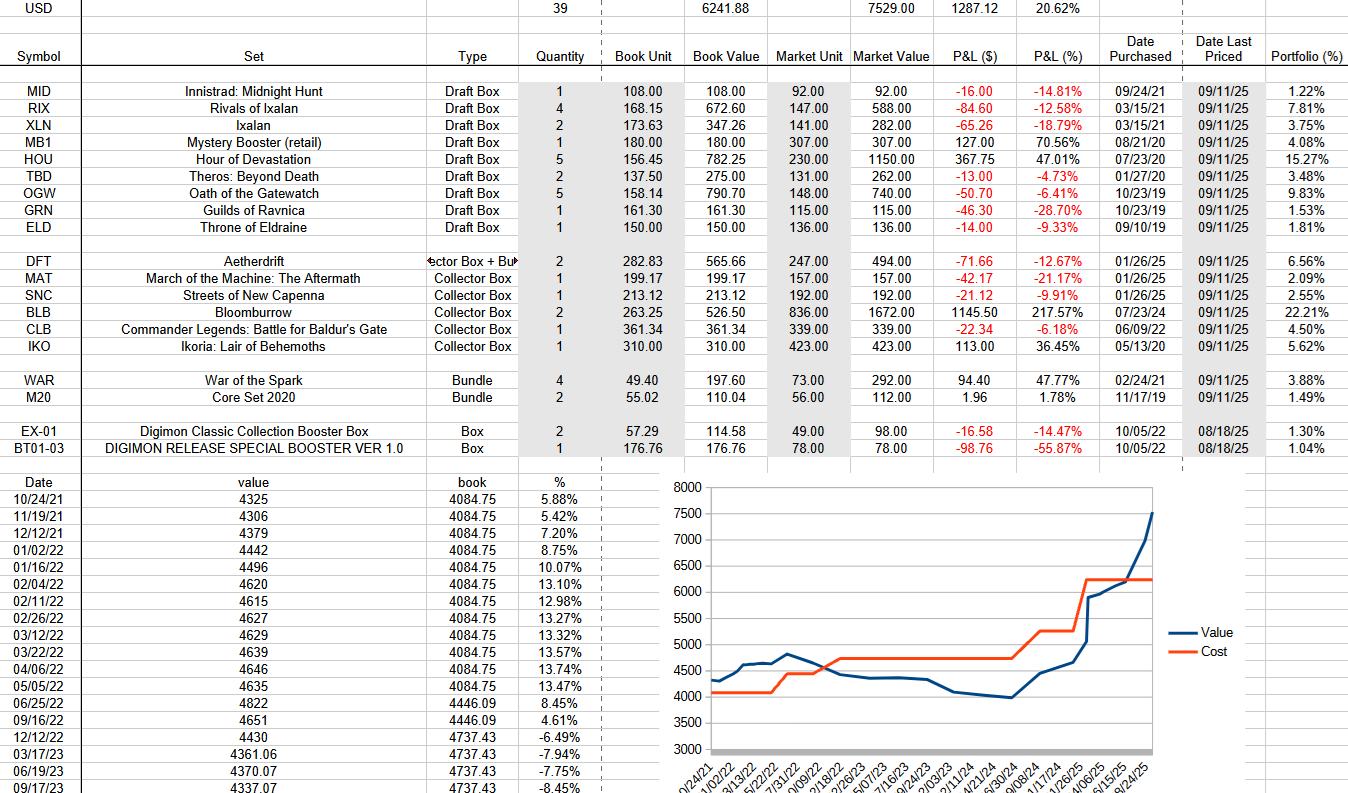
Task: Select the "War of the Spark" cell
Action: coord(254,380)
